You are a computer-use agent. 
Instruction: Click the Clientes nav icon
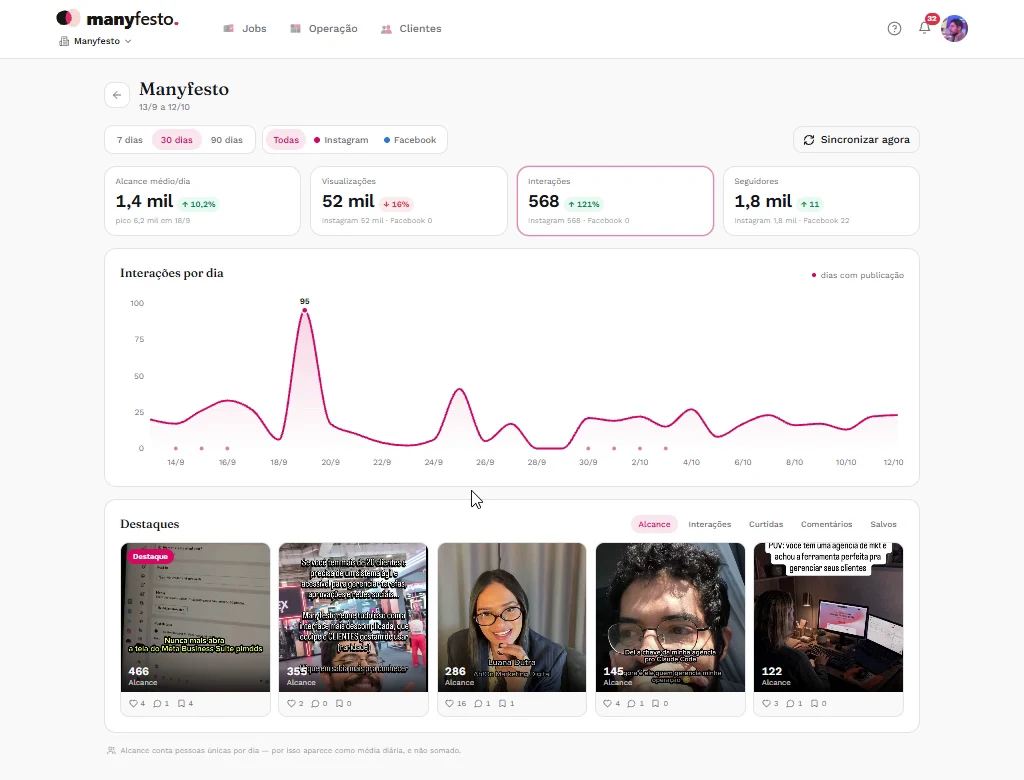pos(386,29)
